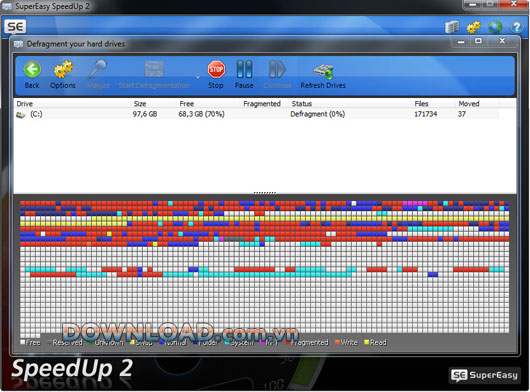The width and height of the screenshot is (530, 392).
Task: Minimize the Defragment your hard drives window
Action: click(461, 42)
